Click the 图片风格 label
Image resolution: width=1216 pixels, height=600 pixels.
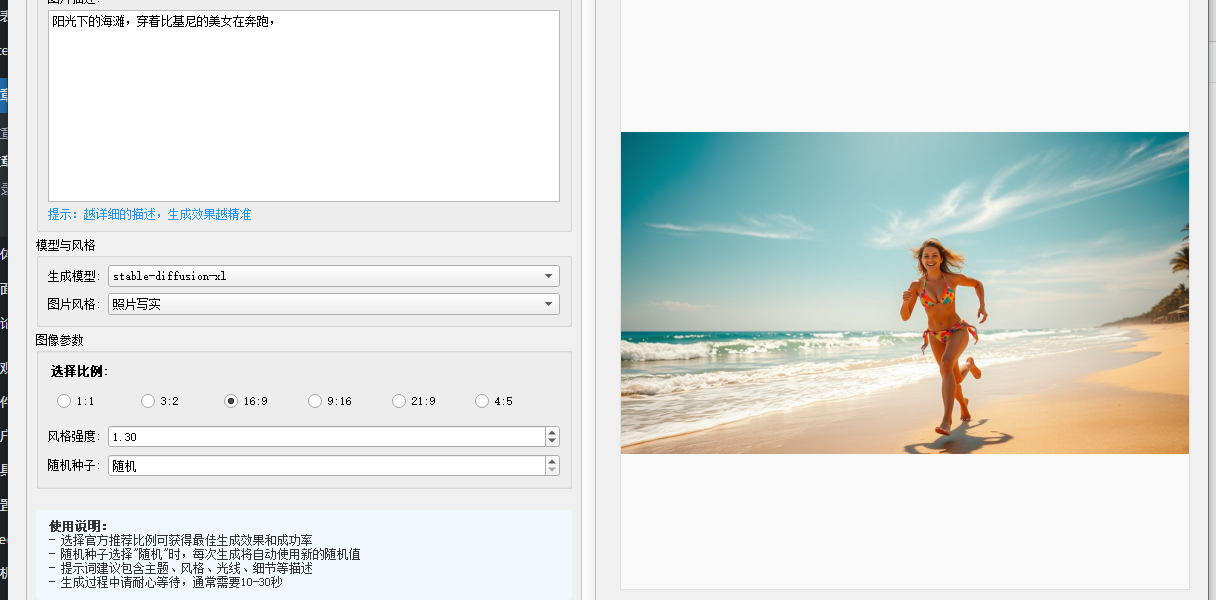pyautogui.click(x=74, y=304)
